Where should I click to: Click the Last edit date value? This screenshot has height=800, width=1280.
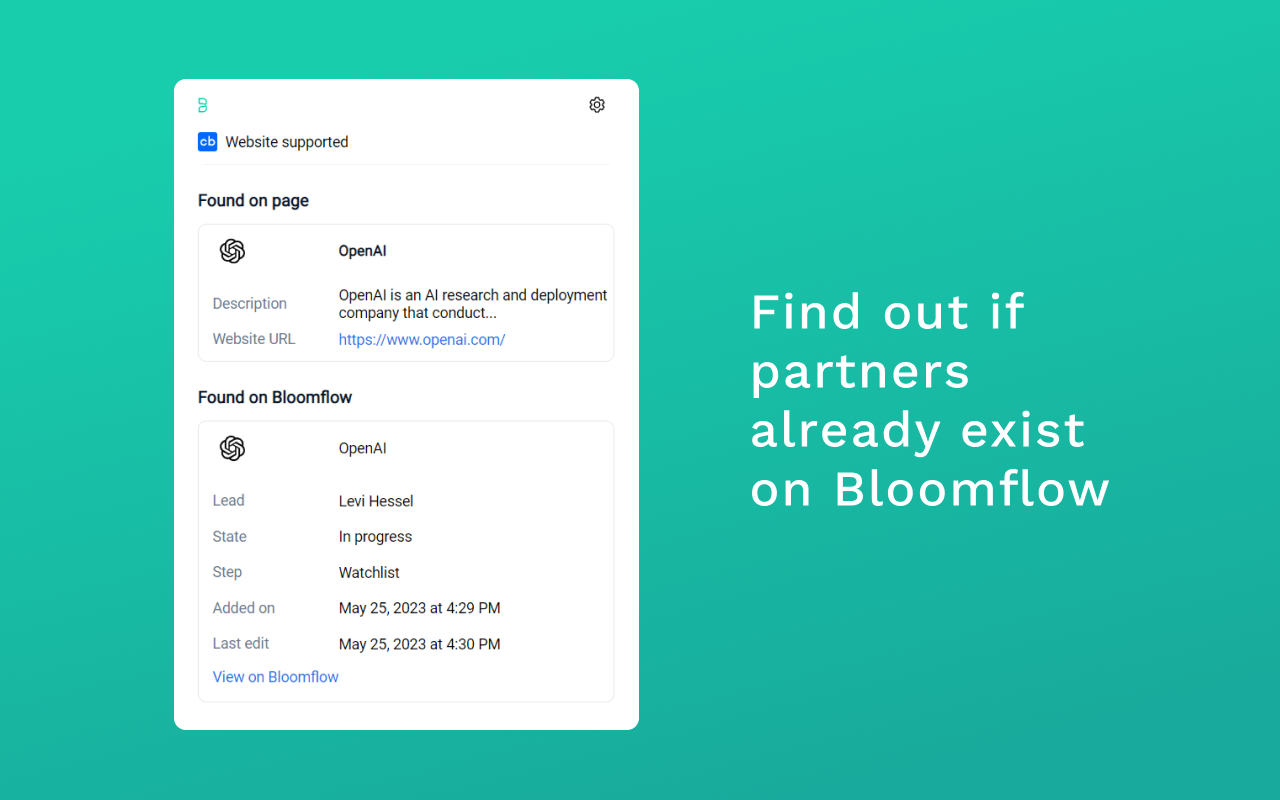coord(419,644)
